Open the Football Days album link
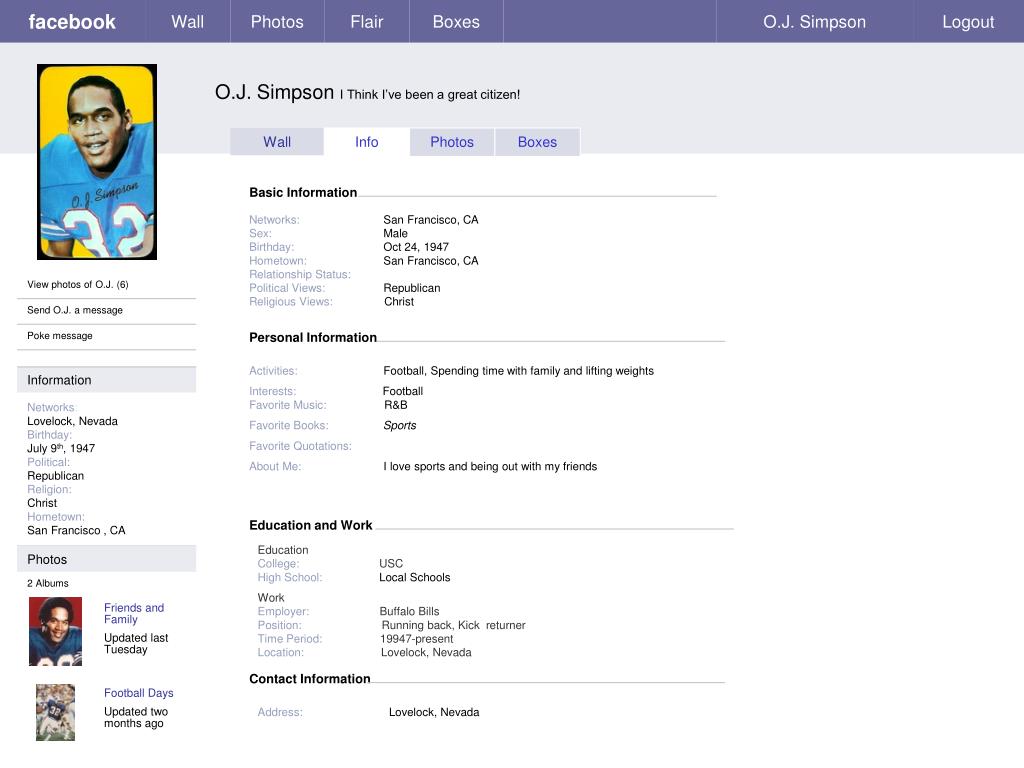The height and width of the screenshot is (768, 1024). (138, 692)
